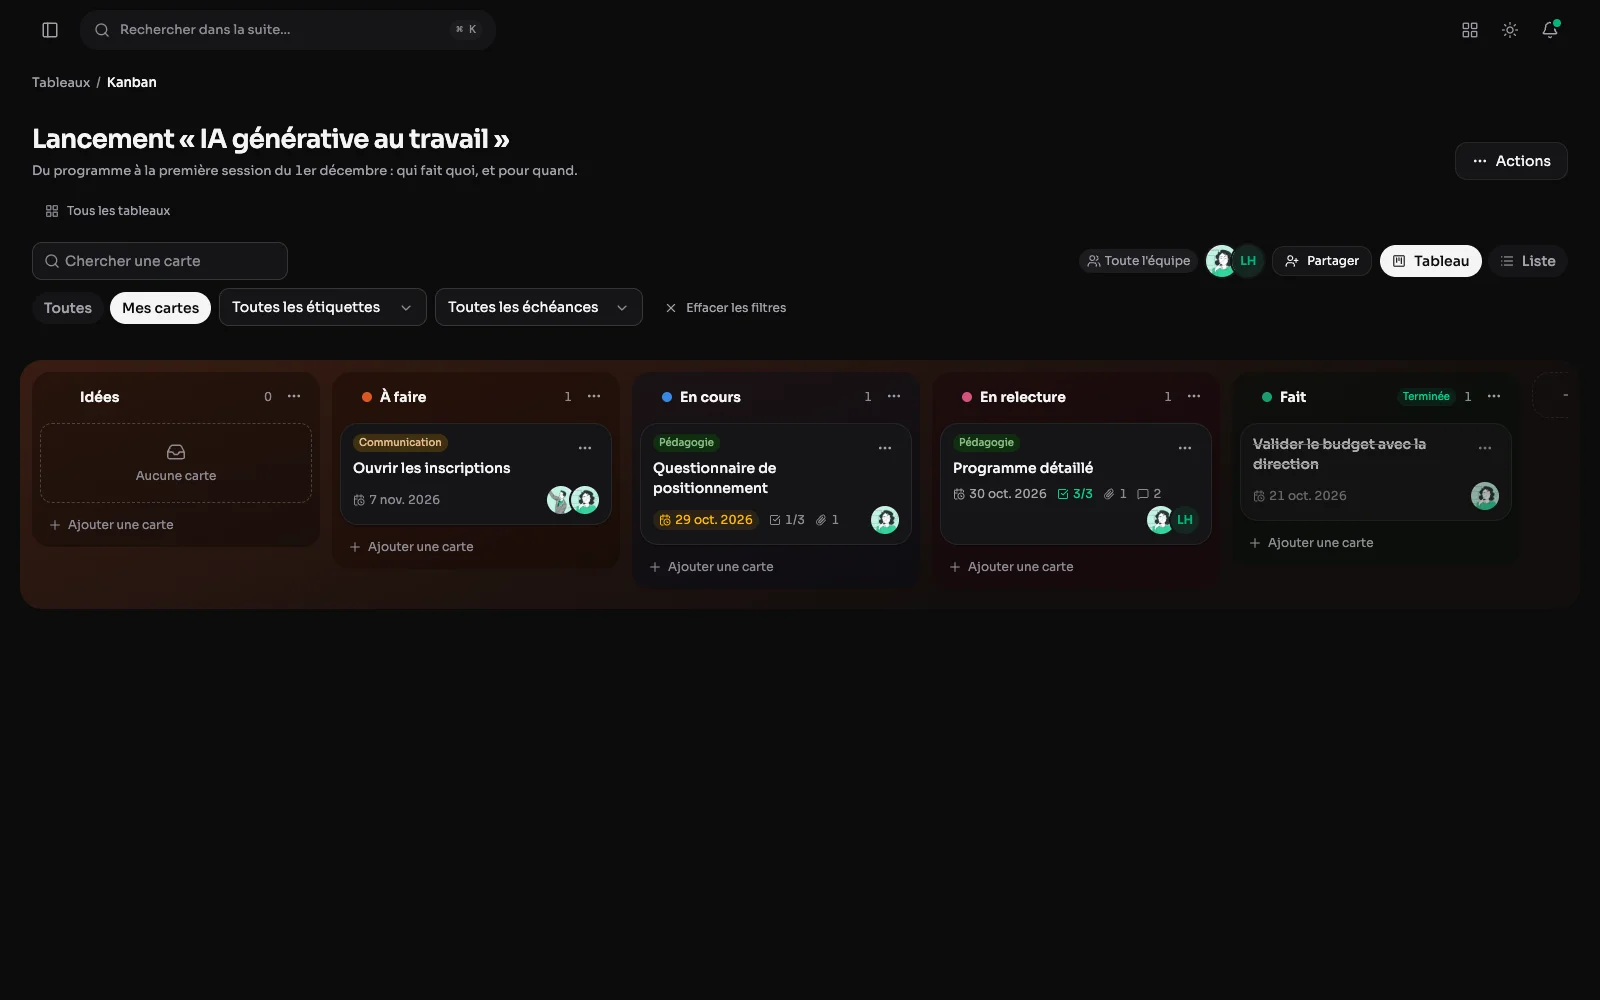The width and height of the screenshot is (1600, 1000).
Task: Focus the Rechercher dans la suite search box
Action: point(288,30)
